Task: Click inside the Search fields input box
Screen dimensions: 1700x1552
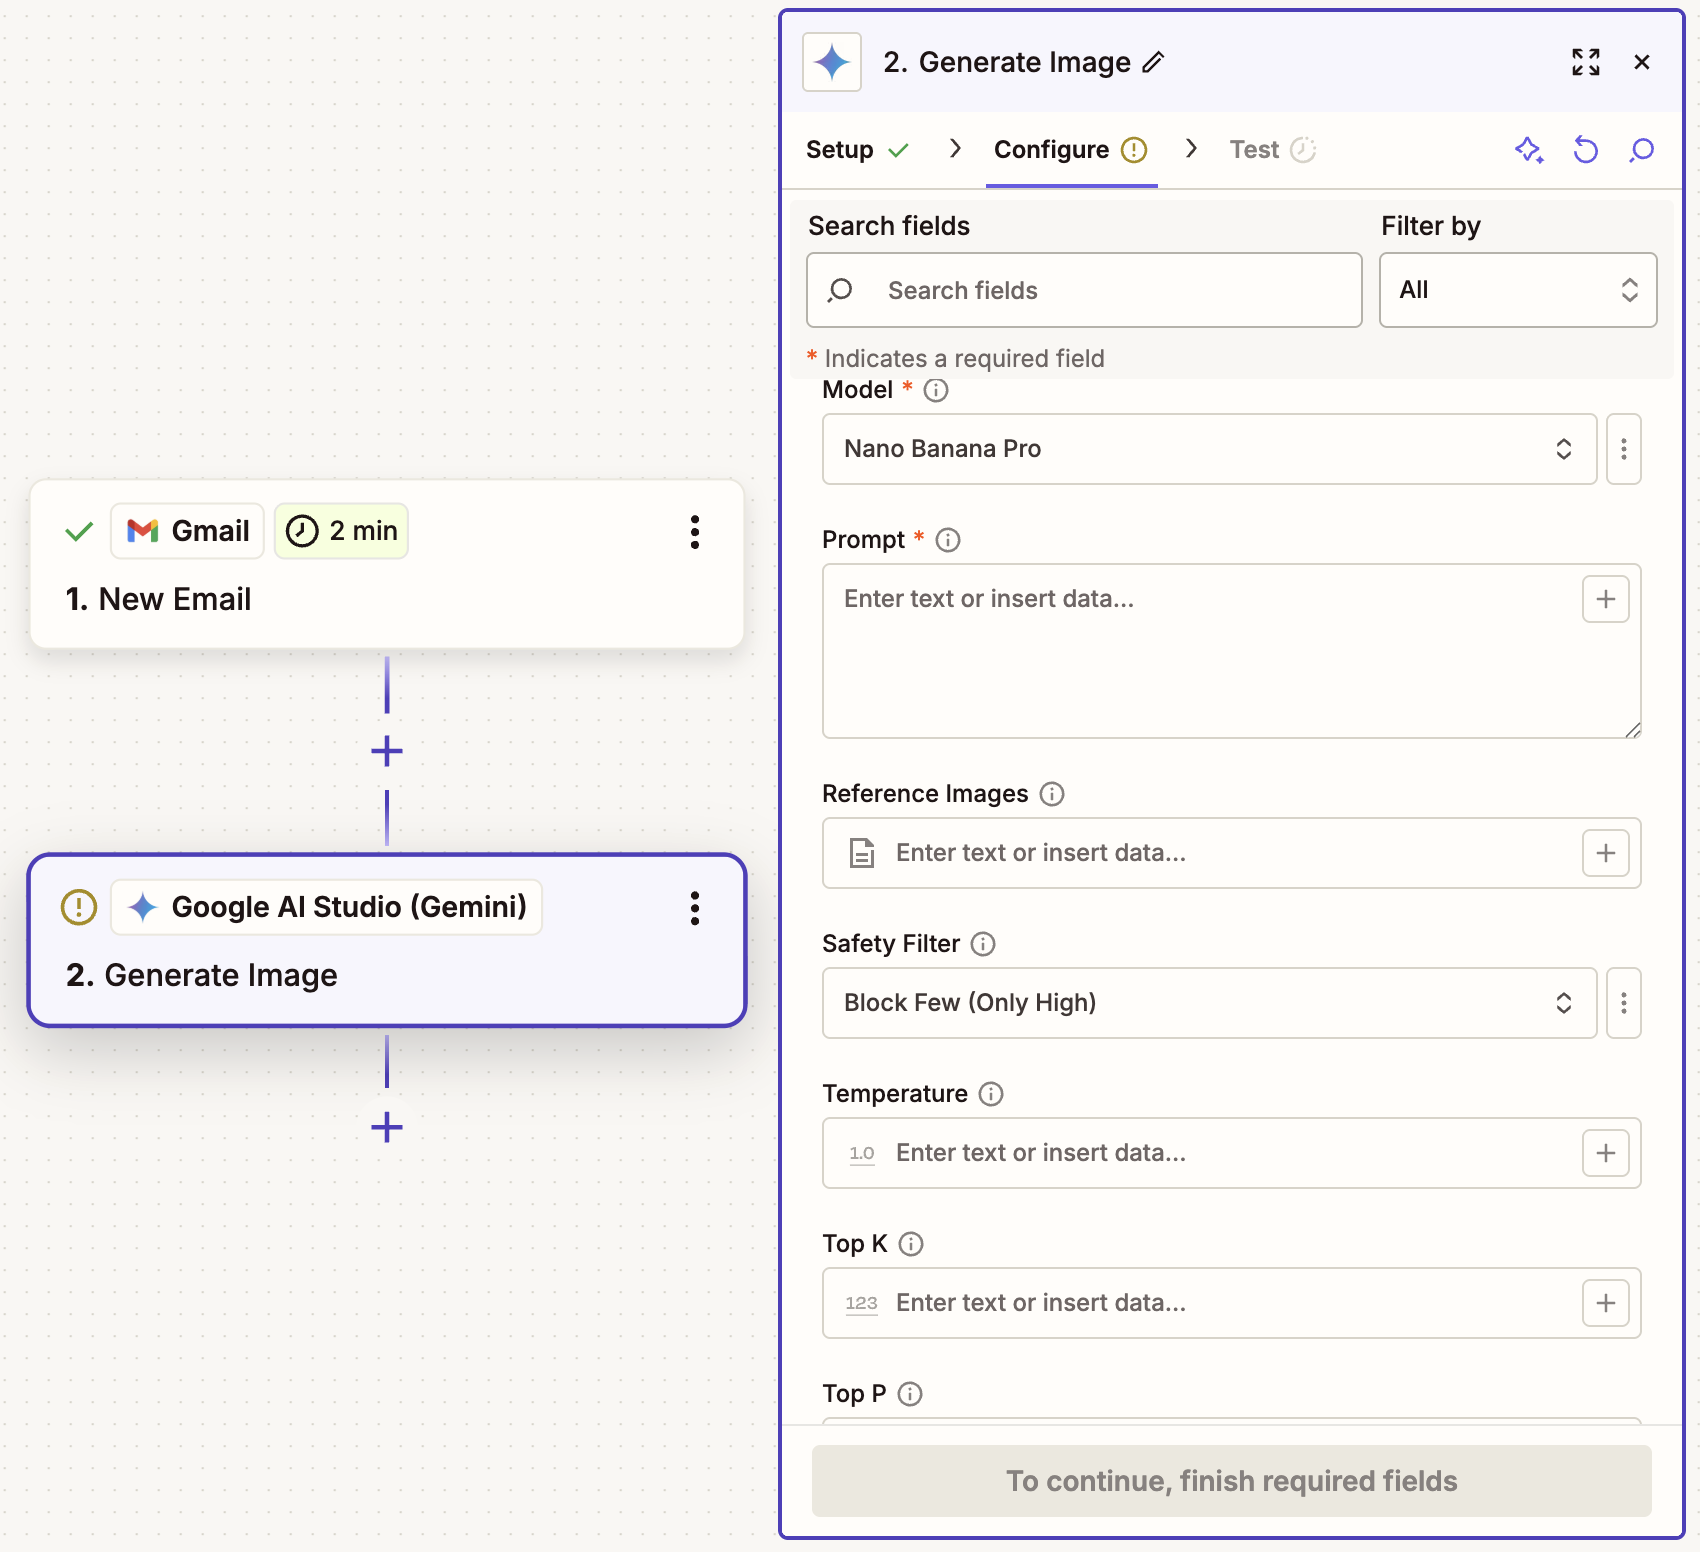Action: pos(1084,290)
